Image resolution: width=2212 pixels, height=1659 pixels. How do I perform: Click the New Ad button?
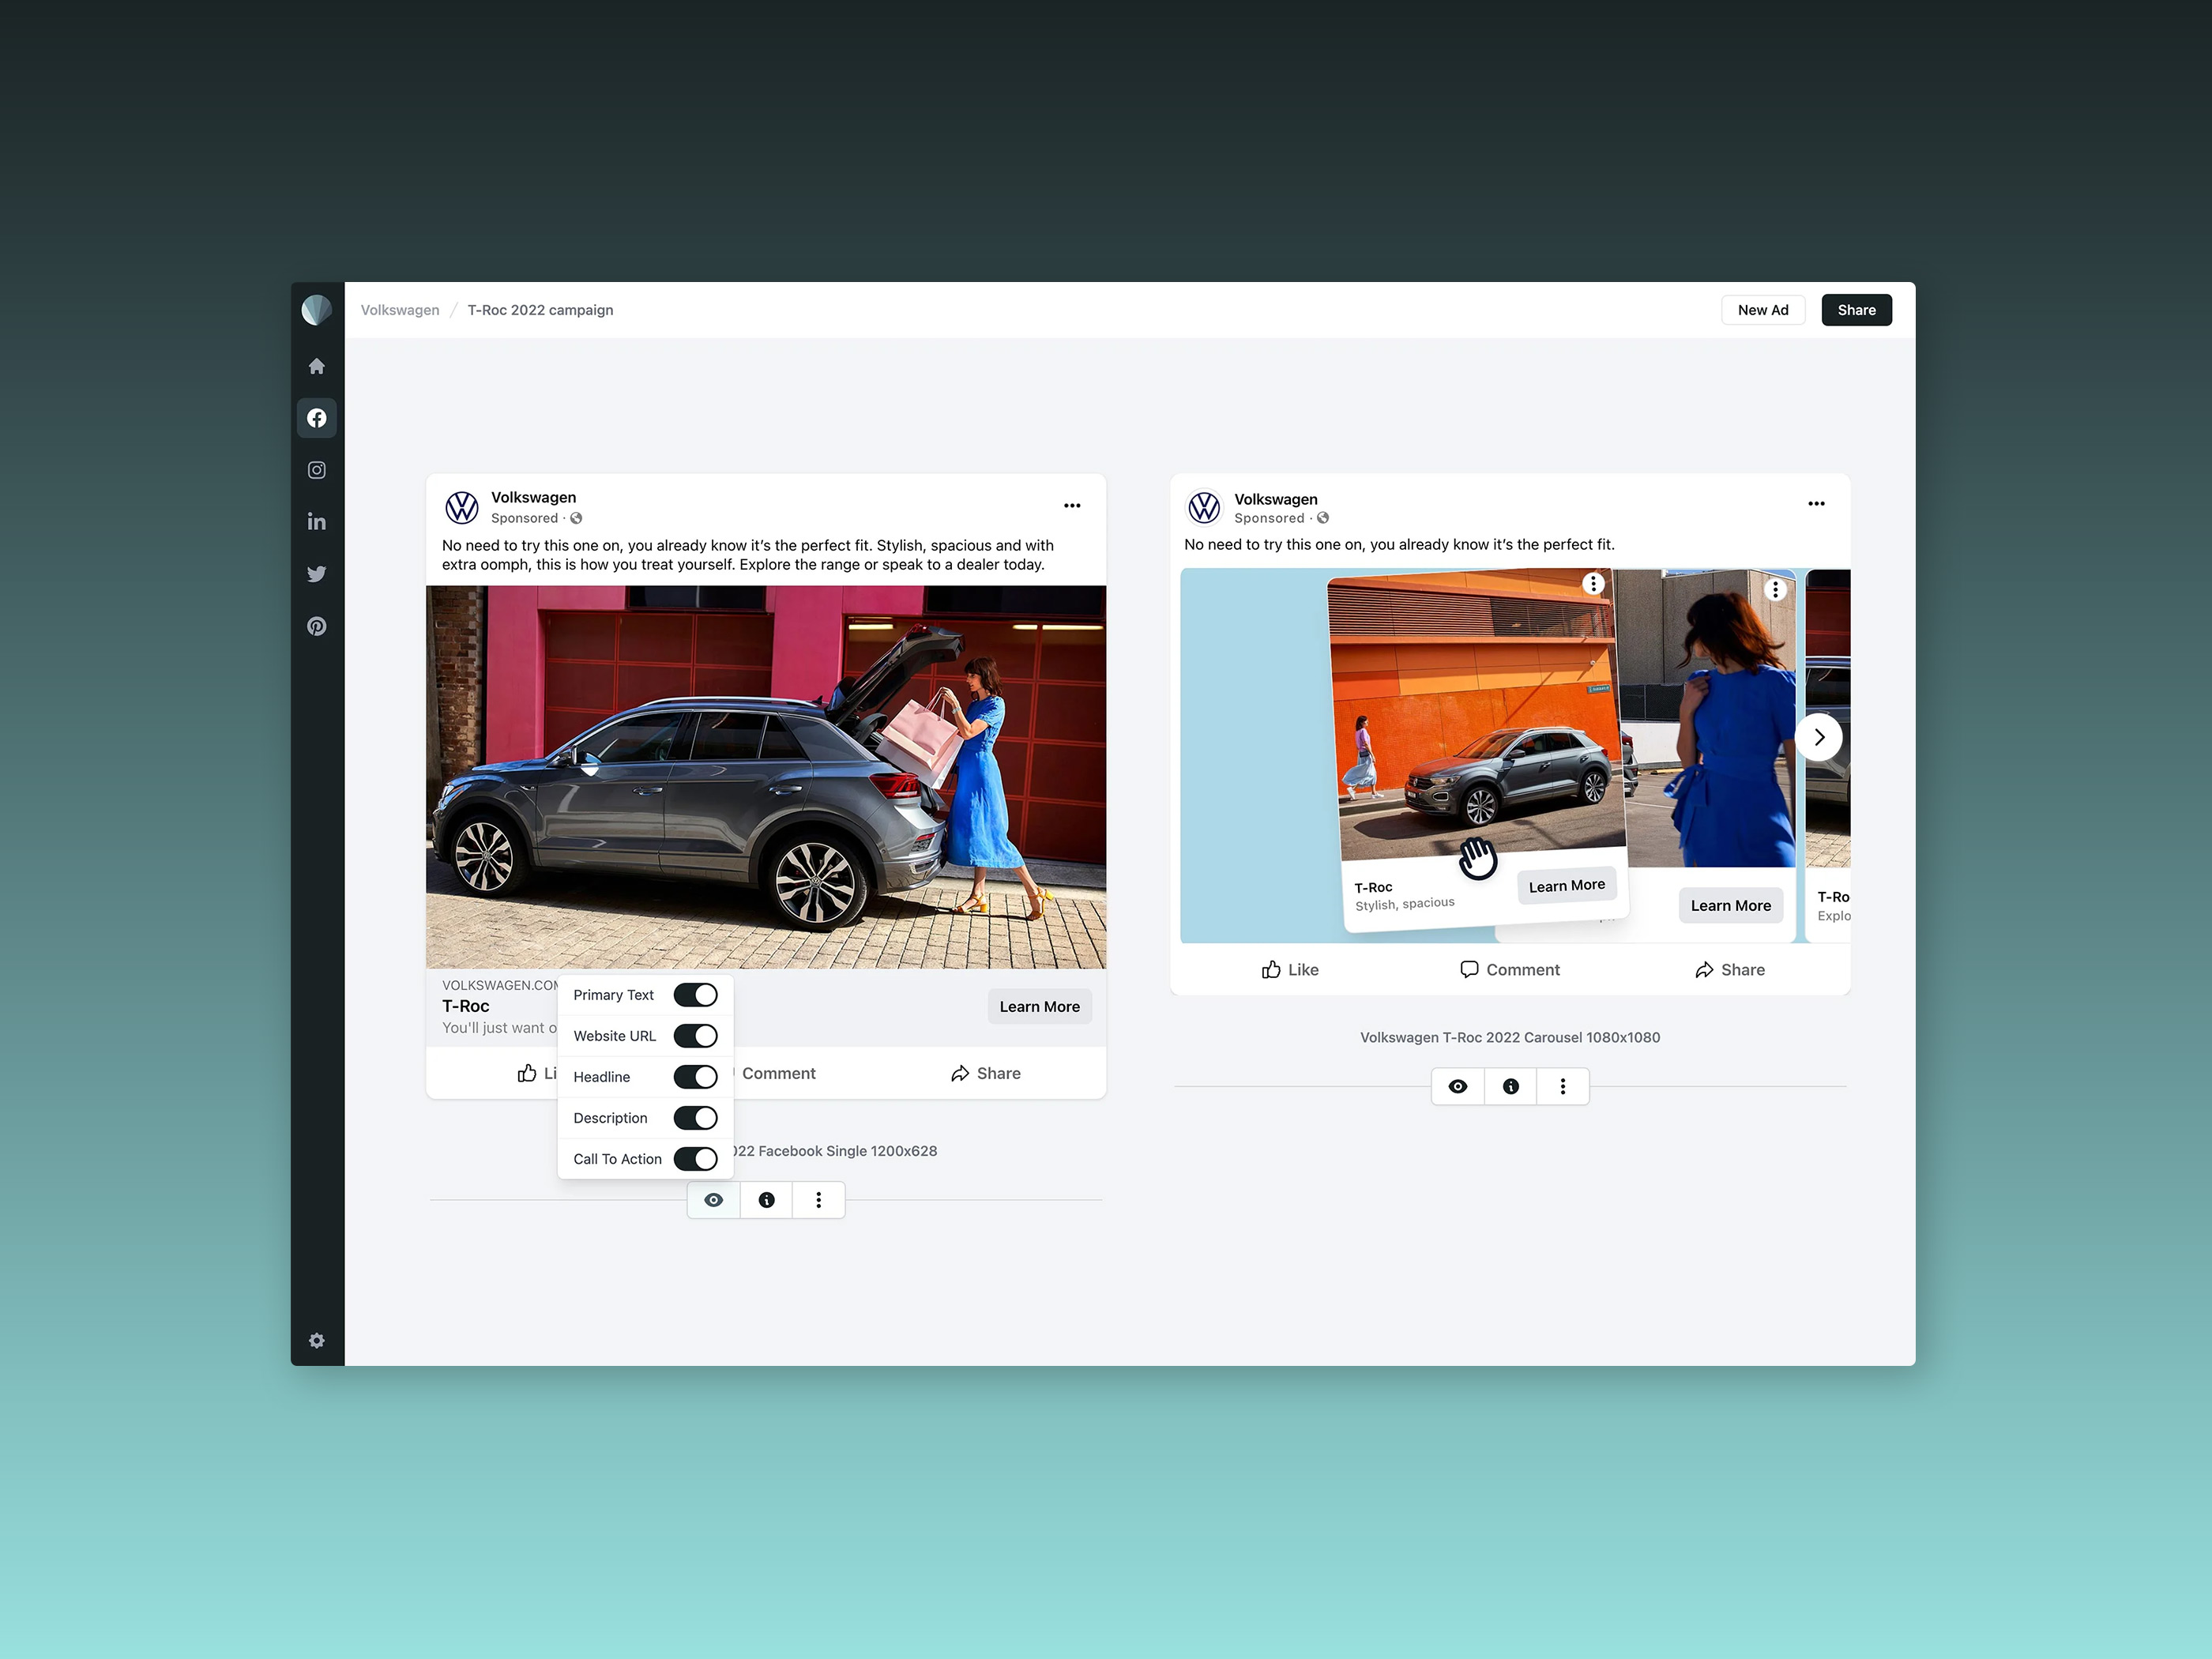(x=1762, y=310)
